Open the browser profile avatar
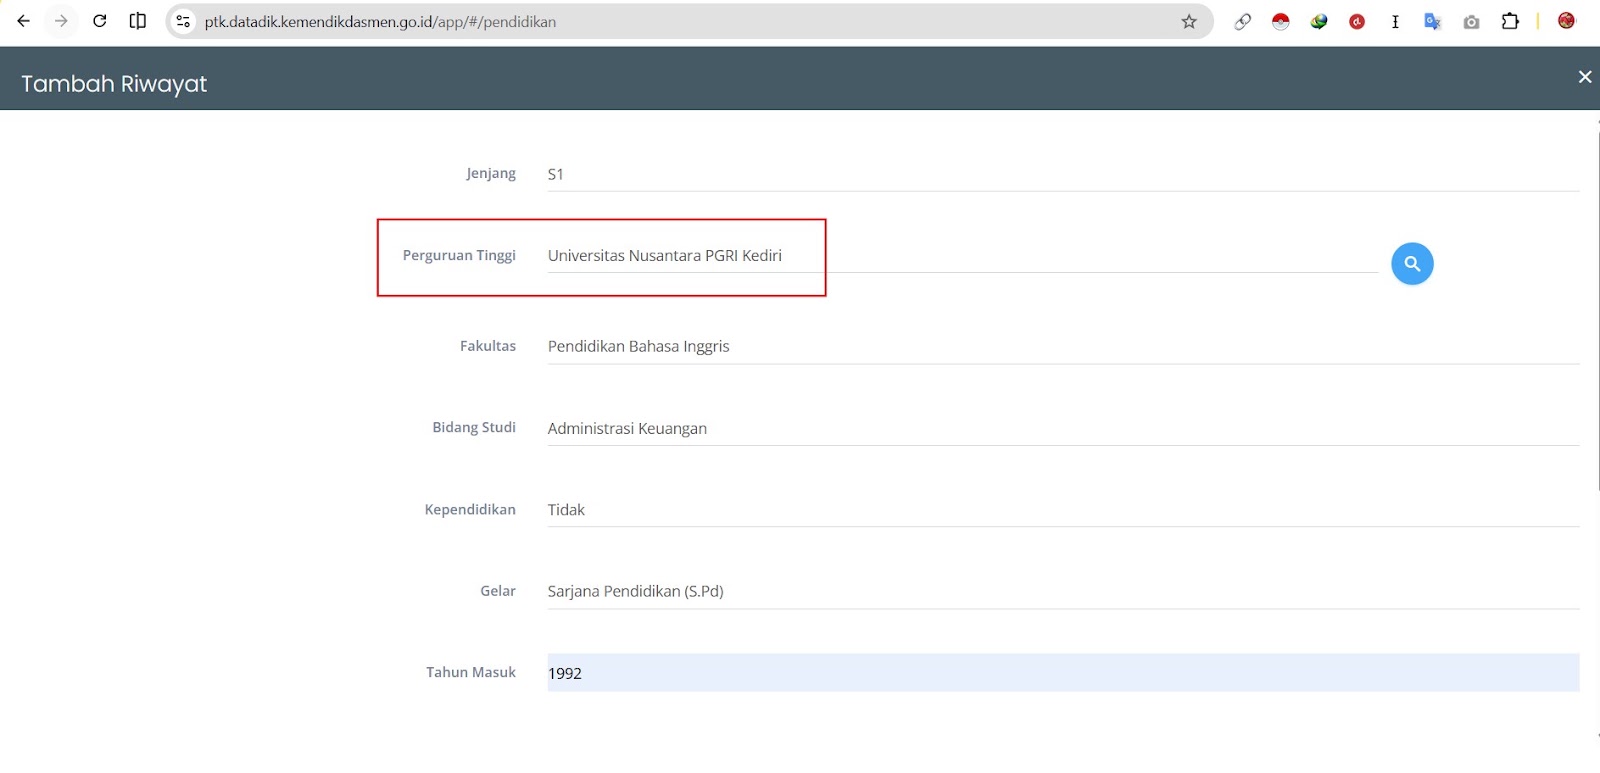1600x773 pixels. [x=1566, y=21]
